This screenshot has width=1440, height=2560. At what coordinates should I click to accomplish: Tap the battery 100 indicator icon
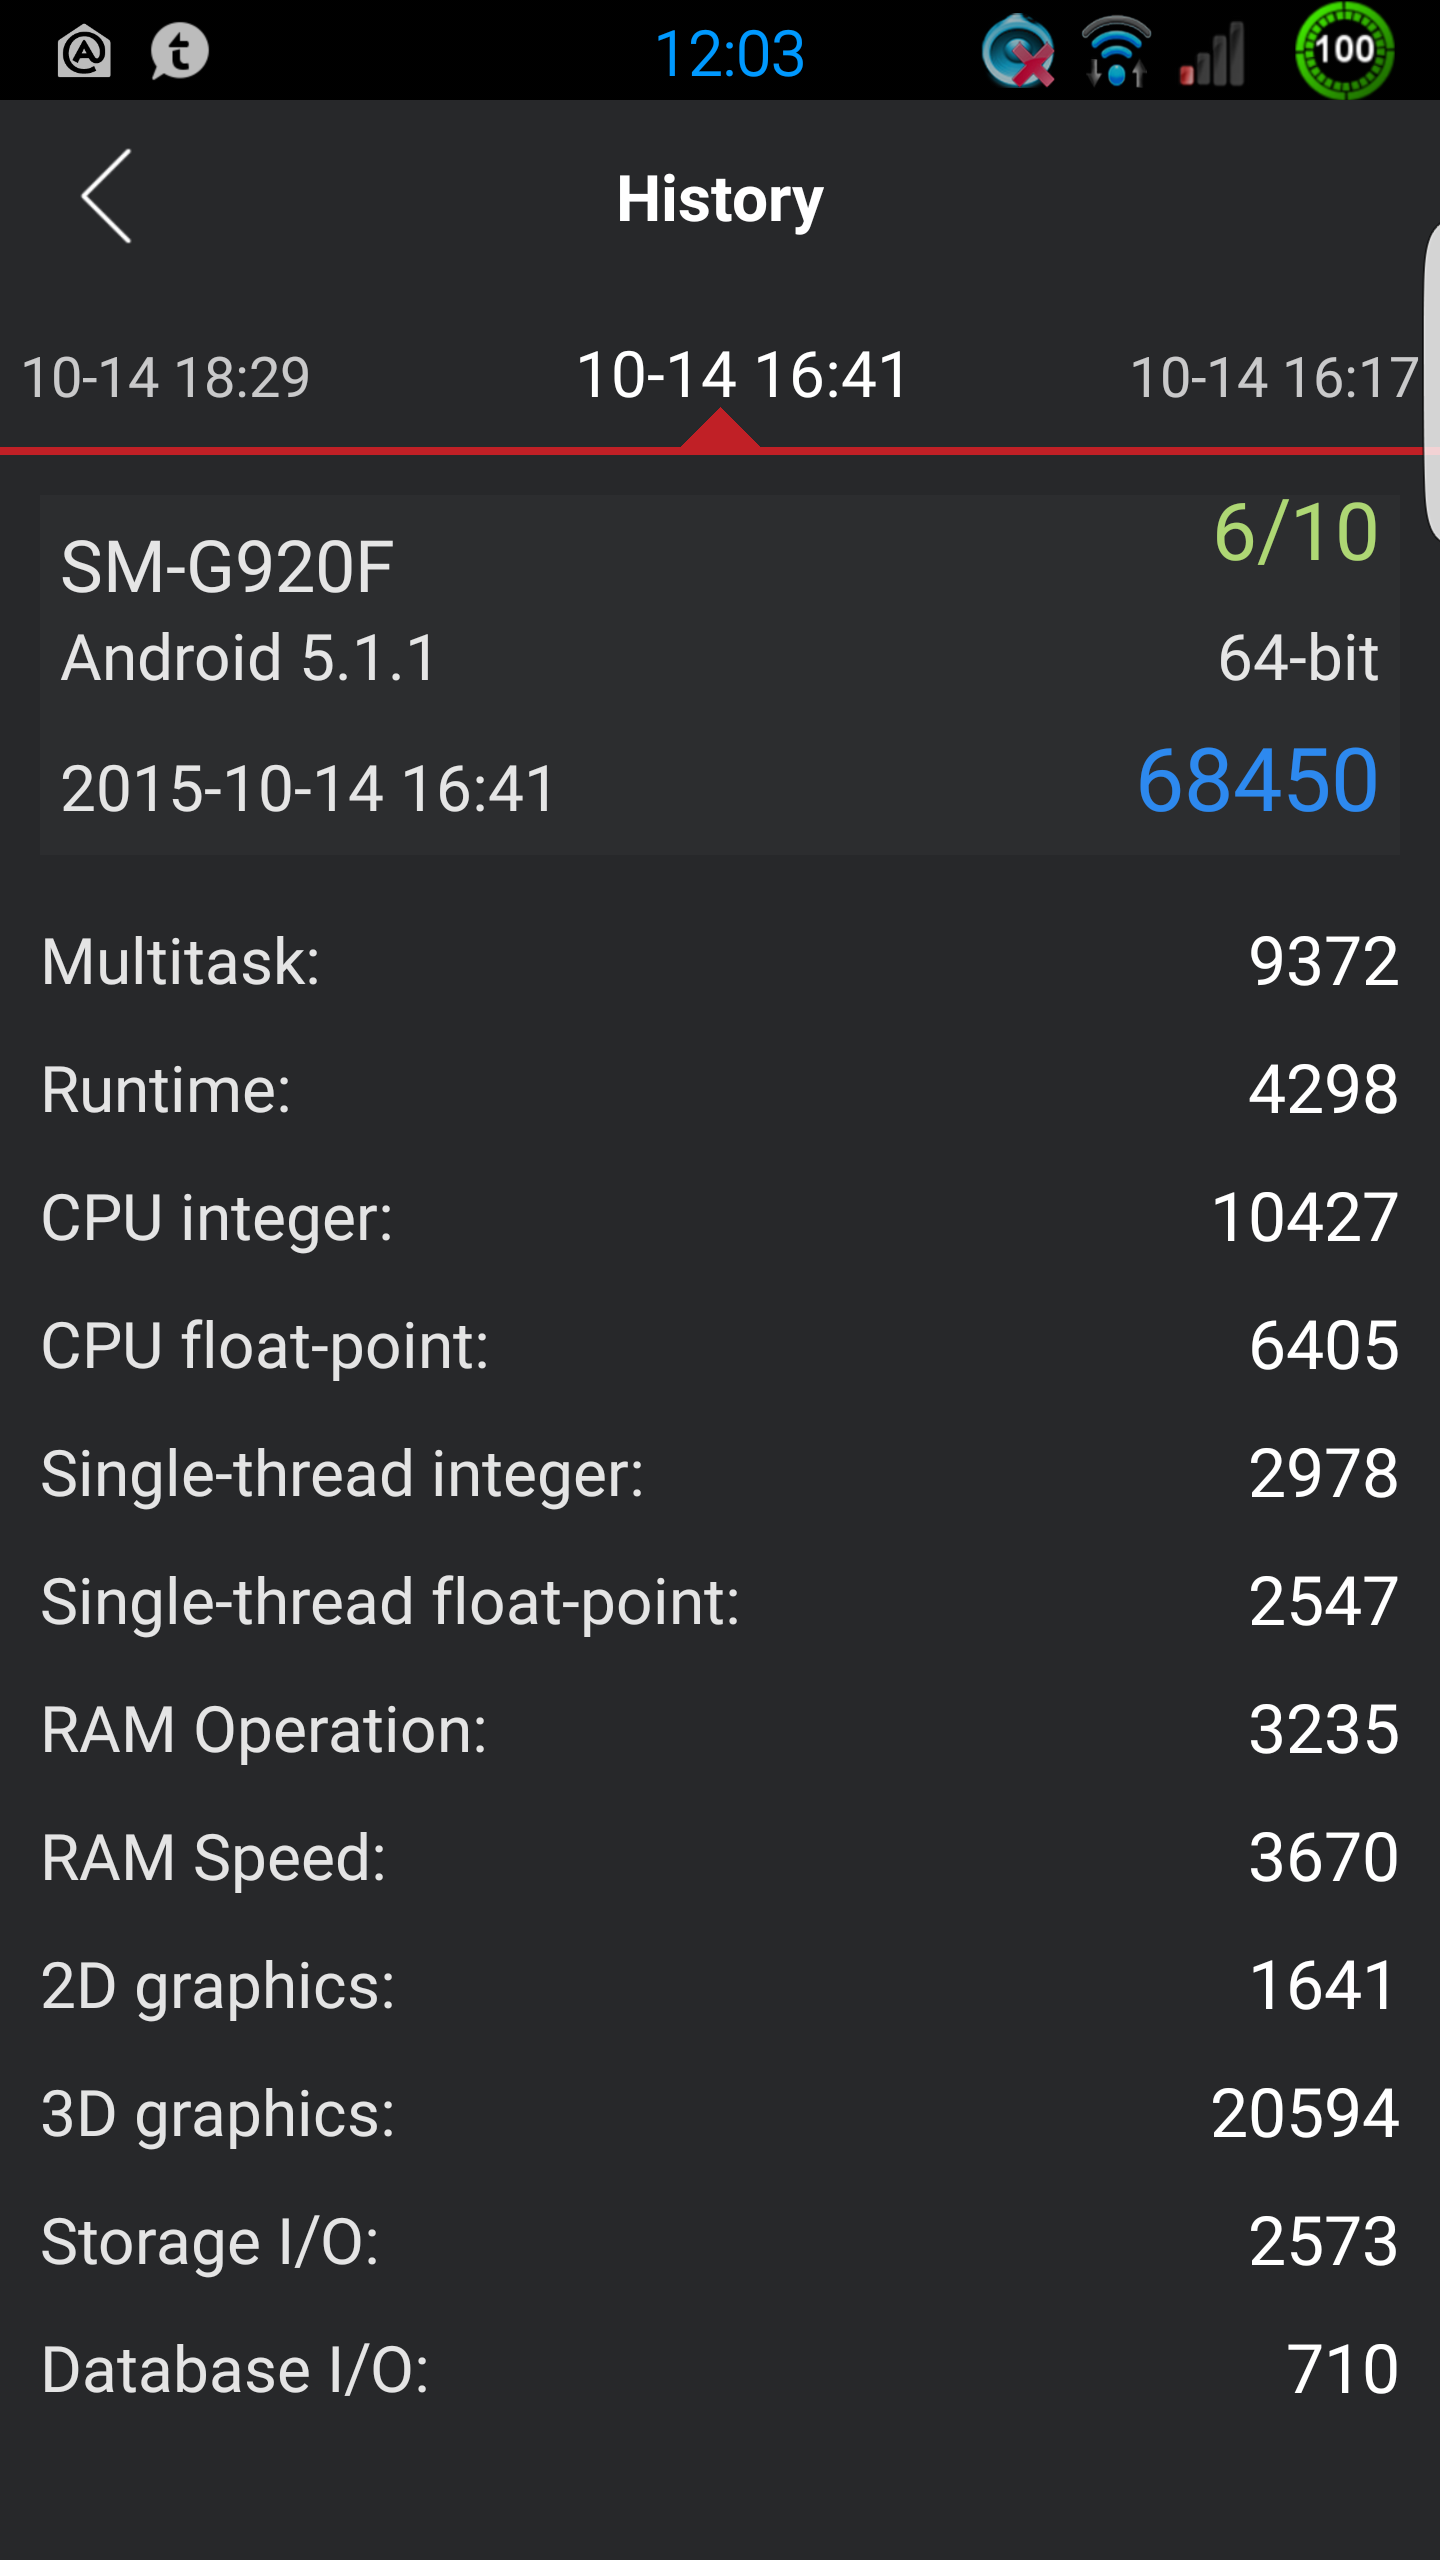1344,50
